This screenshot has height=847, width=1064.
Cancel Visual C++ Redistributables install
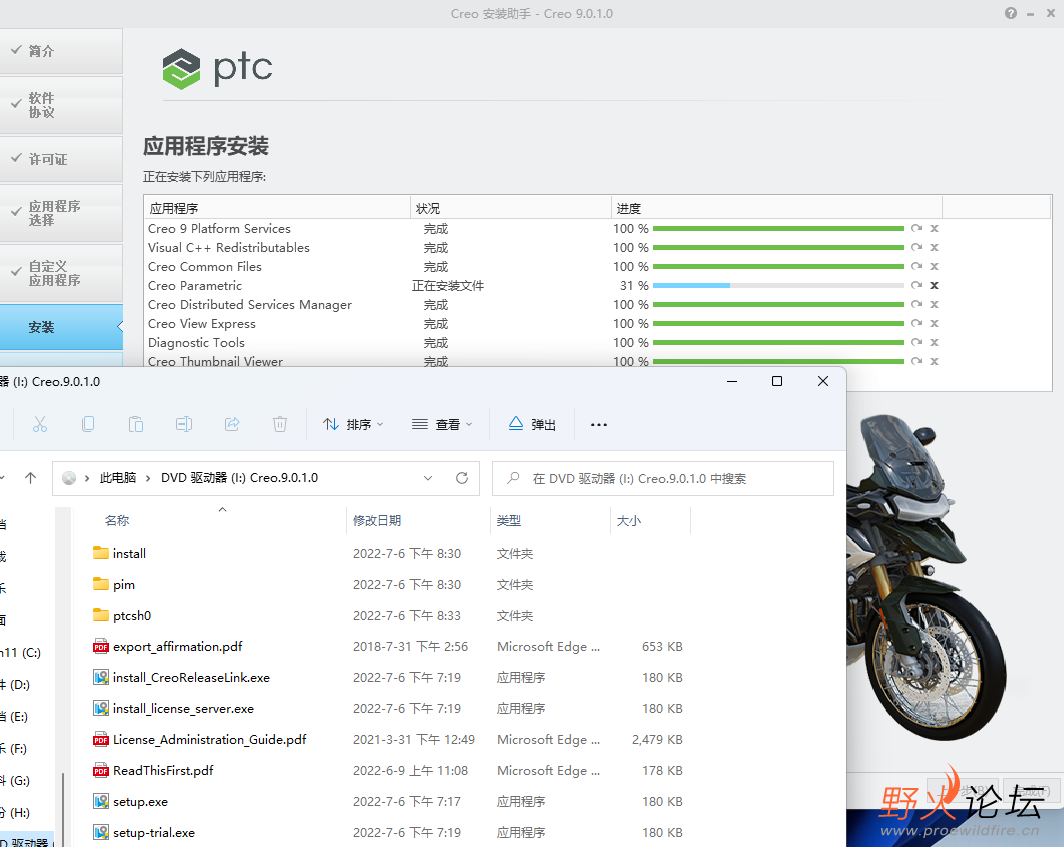point(934,248)
